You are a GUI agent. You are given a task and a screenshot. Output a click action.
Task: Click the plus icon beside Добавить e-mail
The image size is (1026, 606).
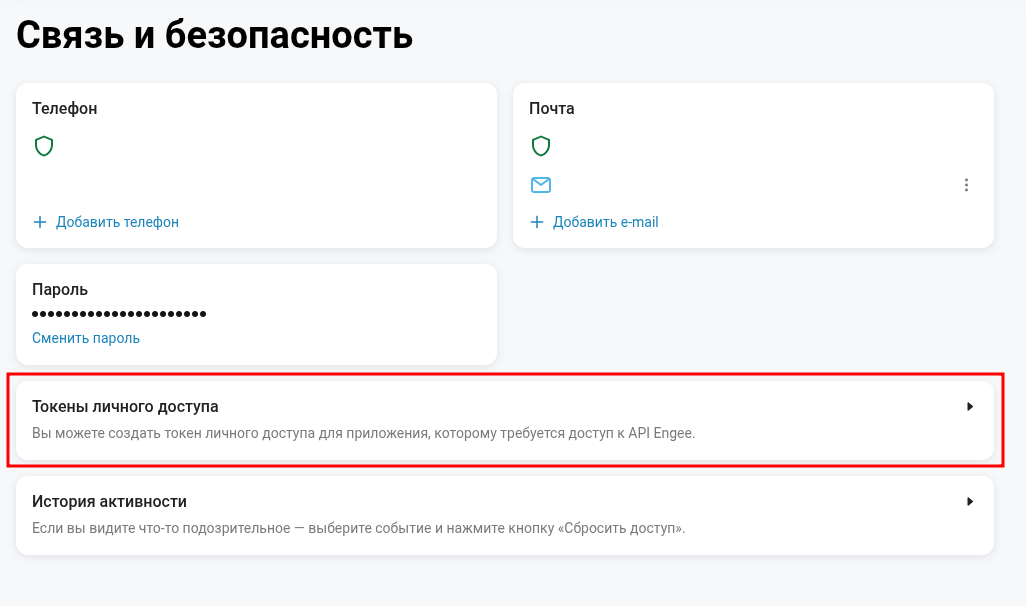pyautogui.click(x=537, y=222)
